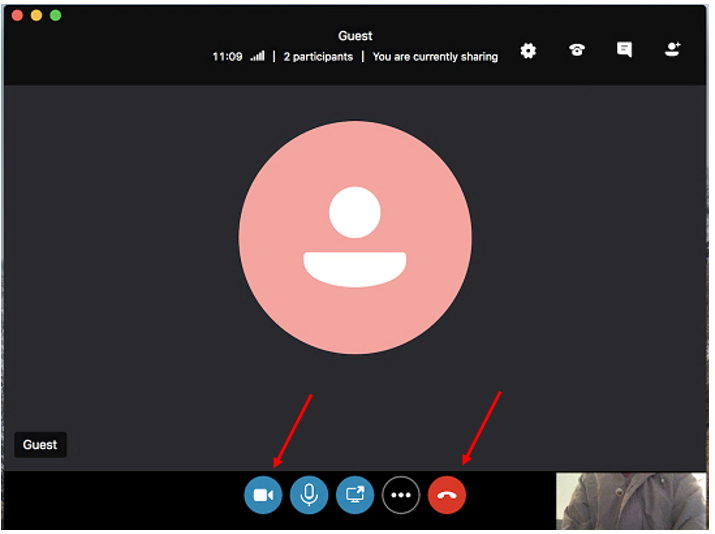Image resolution: width=715 pixels, height=534 pixels.
Task: Open the chat conversation panel
Action: pos(624,50)
